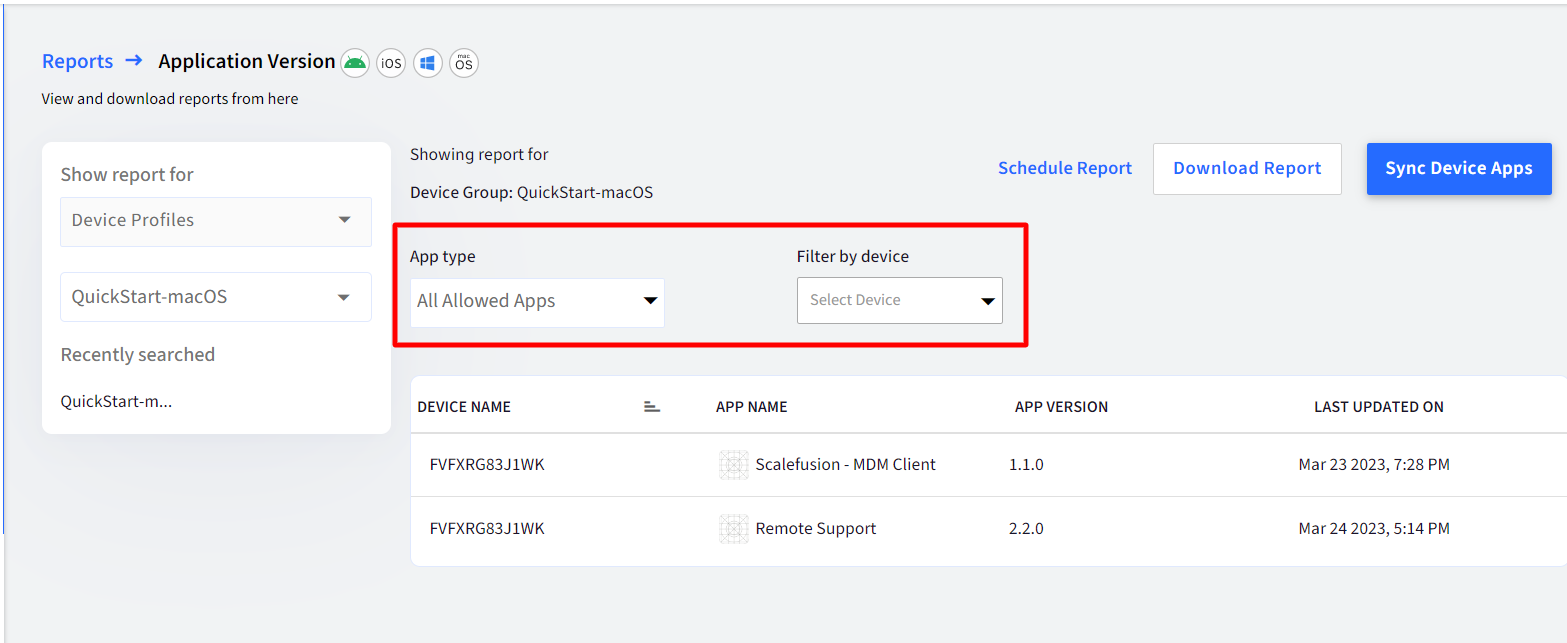Viewport: 1567px width, 643px height.
Task: Click the Schedule Report link
Action: pyautogui.click(x=1065, y=168)
